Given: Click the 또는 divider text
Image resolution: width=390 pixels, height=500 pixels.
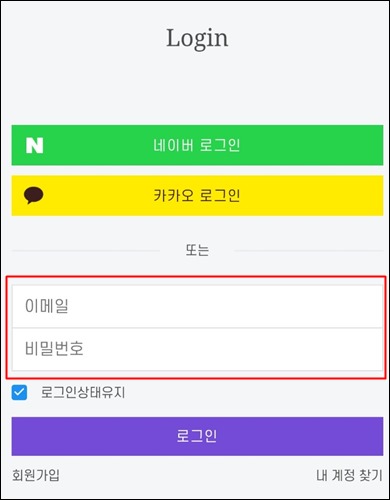Looking at the screenshot, I should (x=197, y=250).
